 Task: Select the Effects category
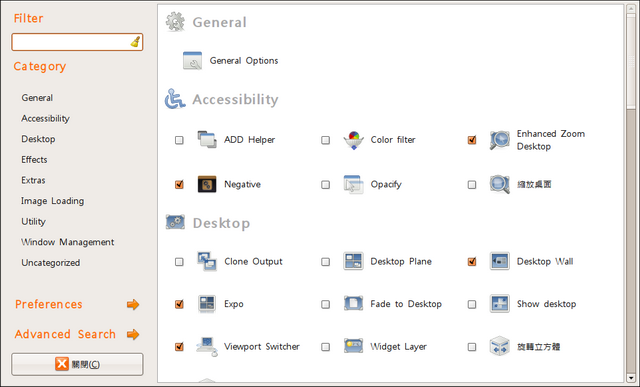[x=34, y=160]
